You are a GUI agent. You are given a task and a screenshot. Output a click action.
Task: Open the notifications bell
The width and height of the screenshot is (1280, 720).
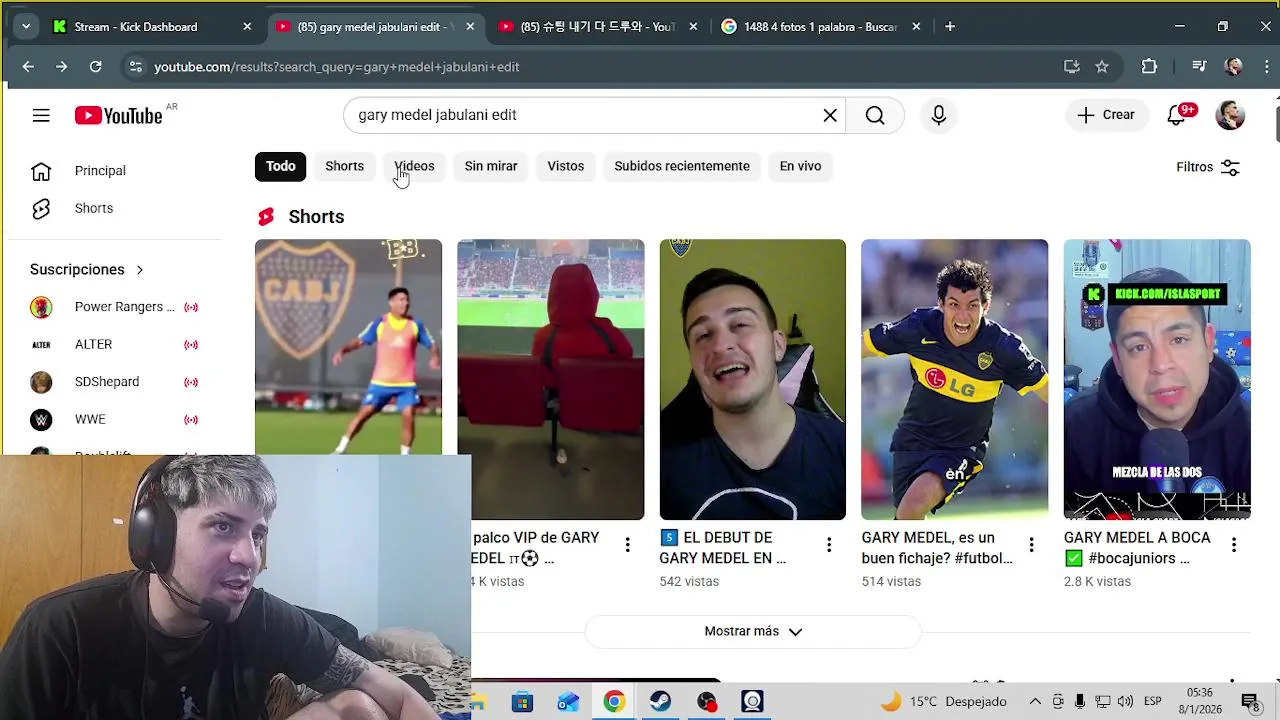[1177, 115]
